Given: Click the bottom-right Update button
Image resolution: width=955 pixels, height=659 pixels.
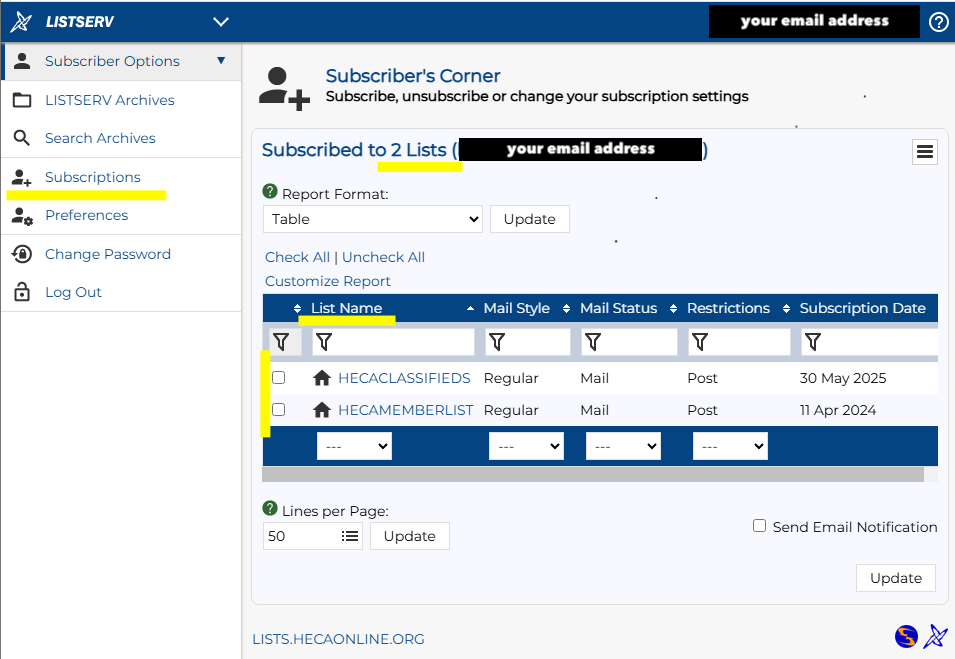Looking at the screenshot, I should 896,578.
